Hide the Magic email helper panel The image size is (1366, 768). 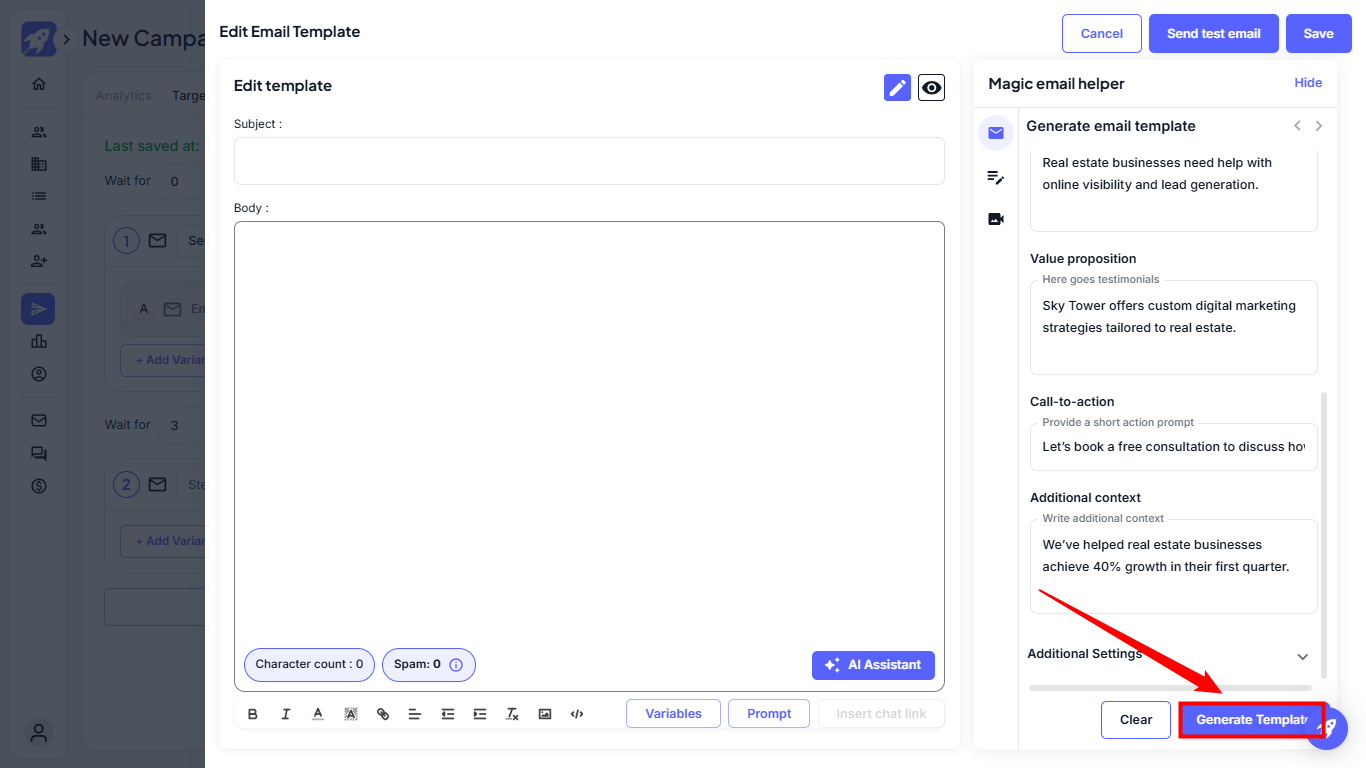point(1308,83)
